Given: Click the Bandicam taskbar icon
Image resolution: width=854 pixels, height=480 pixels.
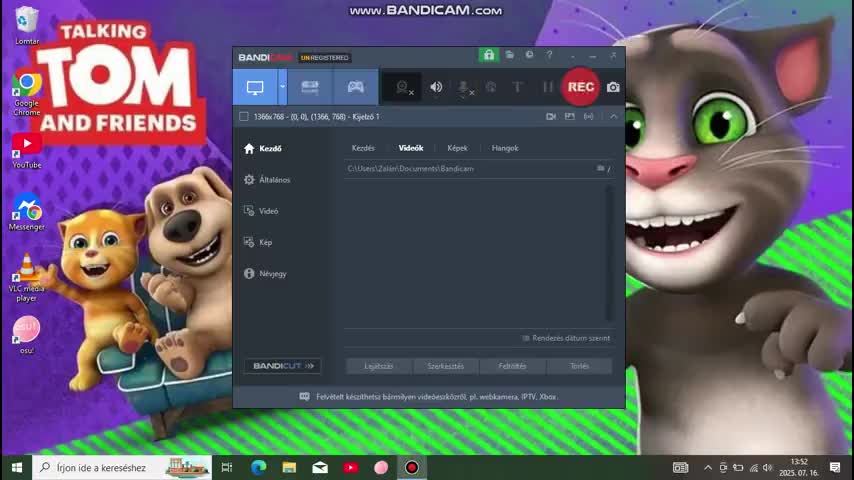Looking at the screenshot, I should [x=412, y=467].
